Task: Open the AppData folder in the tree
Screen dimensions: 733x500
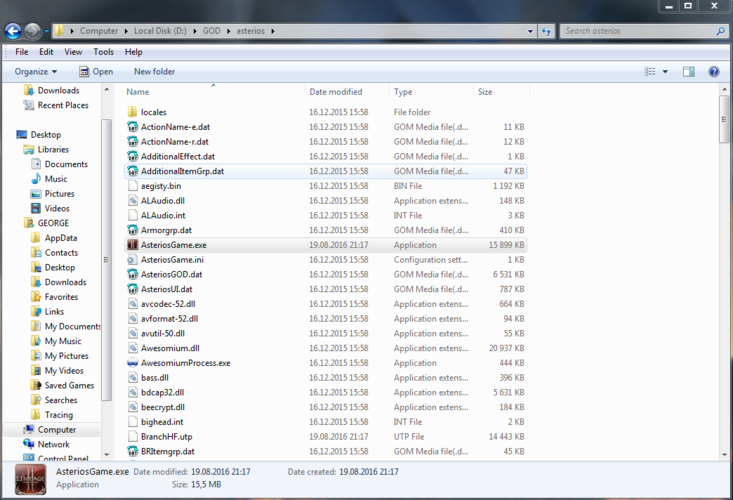Action: point(60,238)
